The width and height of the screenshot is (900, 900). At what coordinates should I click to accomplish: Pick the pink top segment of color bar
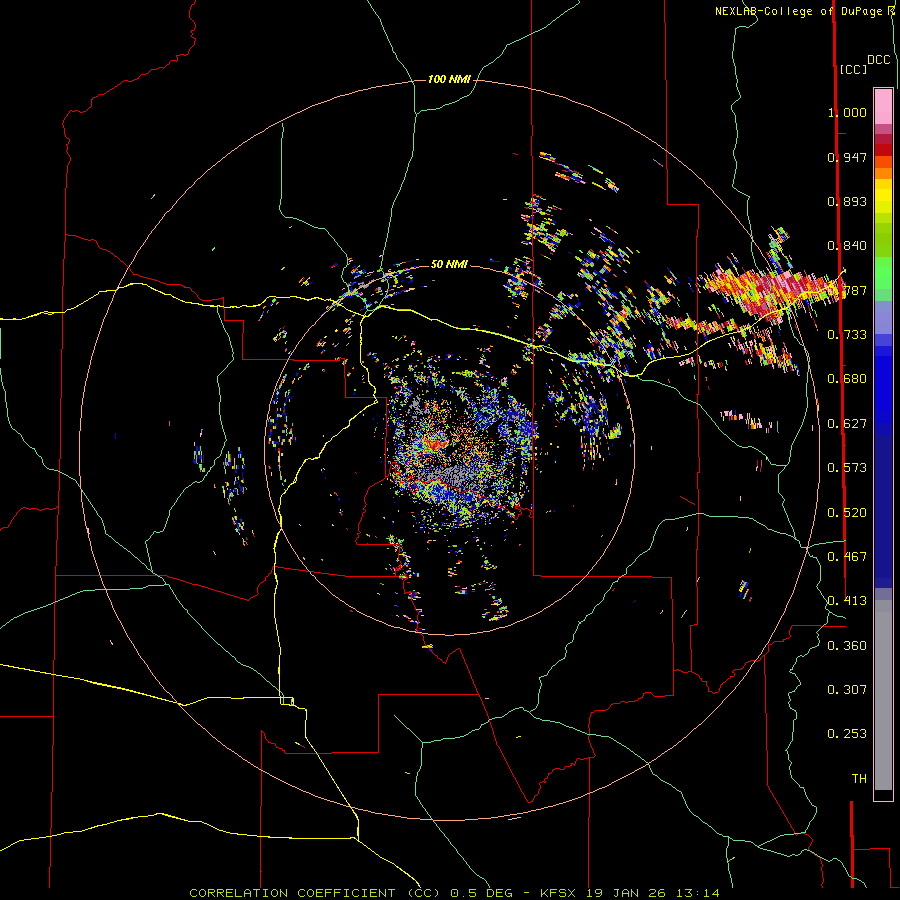[x=883, y=106]
